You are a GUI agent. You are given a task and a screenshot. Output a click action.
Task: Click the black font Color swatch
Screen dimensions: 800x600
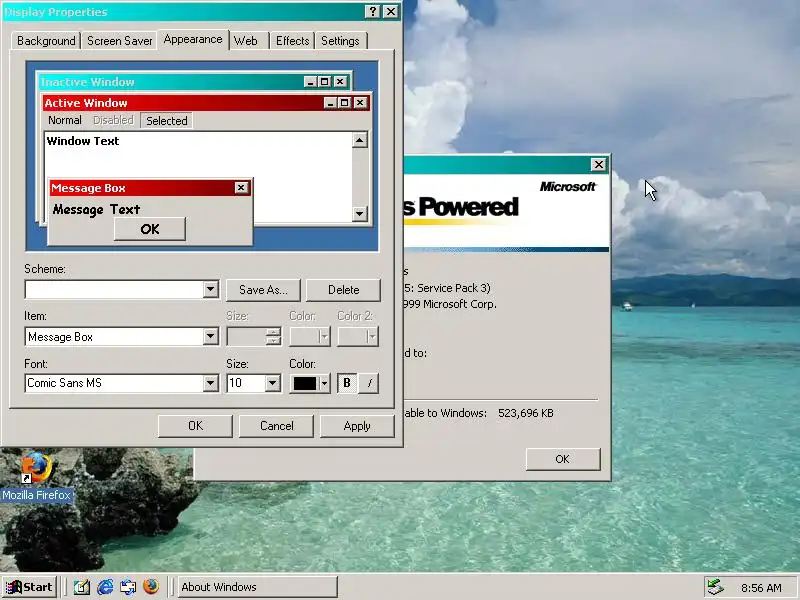305,384
